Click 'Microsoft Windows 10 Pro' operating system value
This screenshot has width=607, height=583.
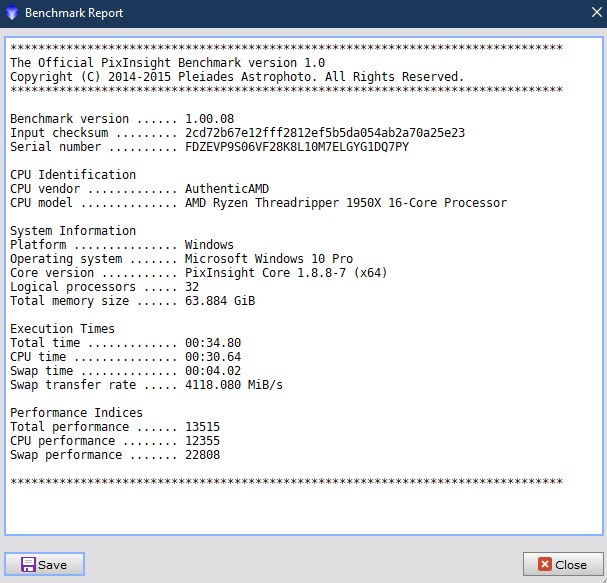pyautogui.click(x=269, y=259)
